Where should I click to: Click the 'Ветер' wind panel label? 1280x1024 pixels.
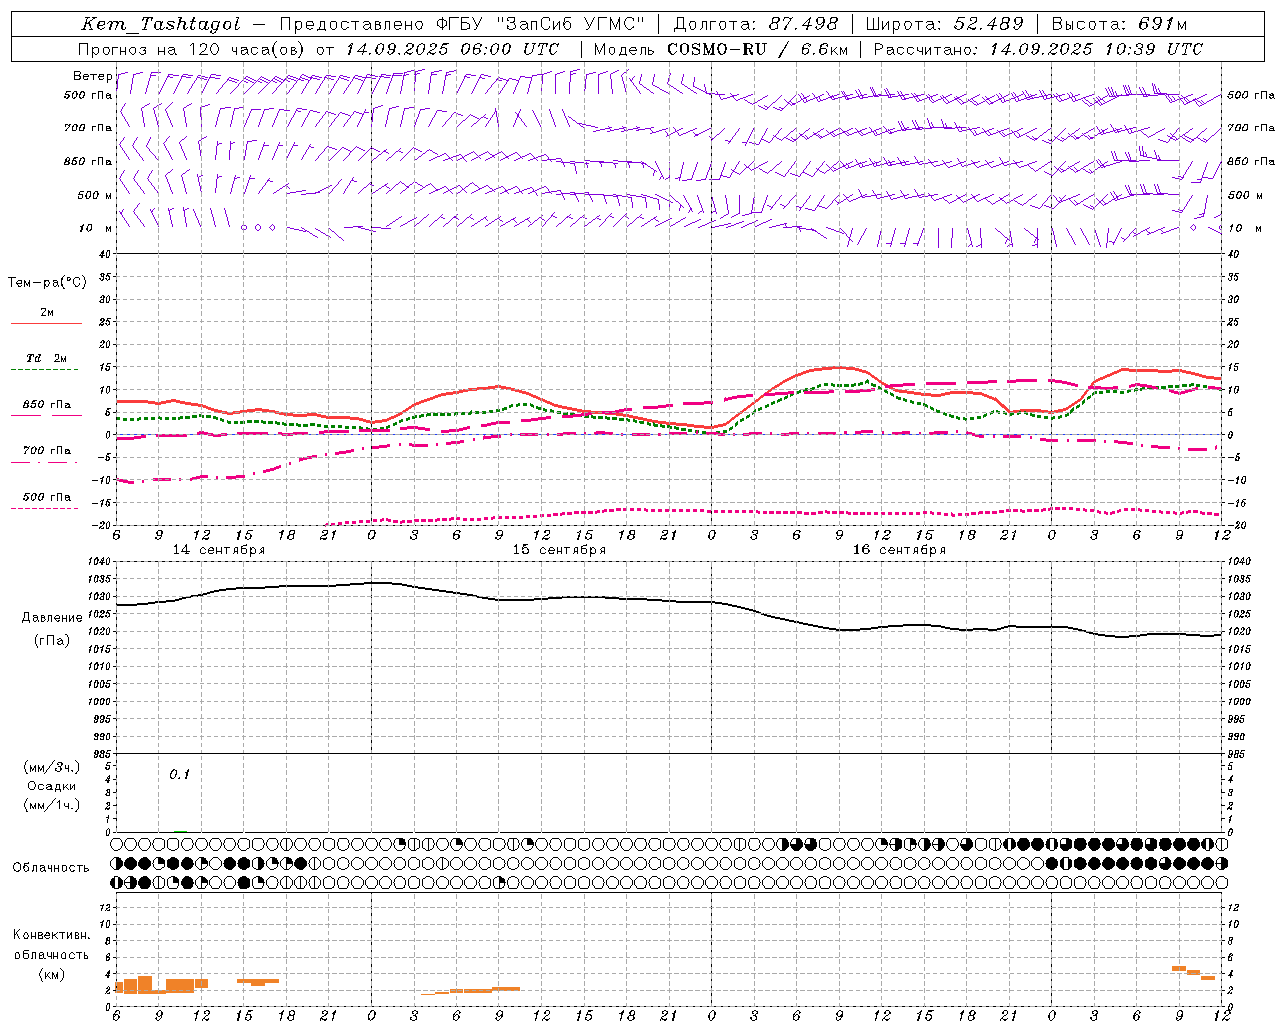92,76
